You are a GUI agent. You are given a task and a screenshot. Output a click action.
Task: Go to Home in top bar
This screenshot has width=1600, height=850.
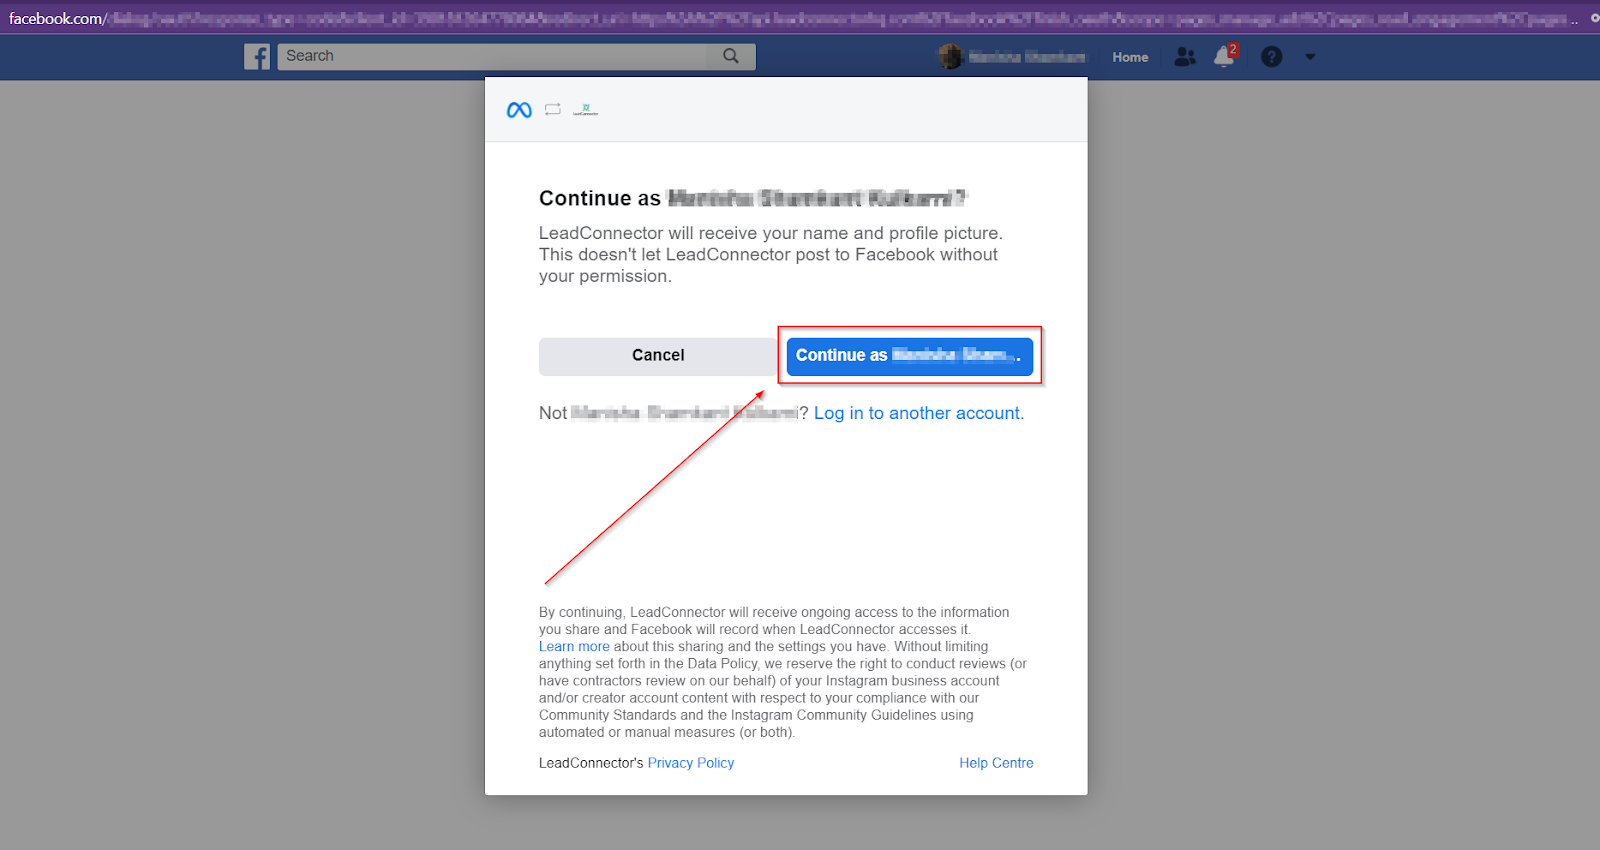[1130, 57]
